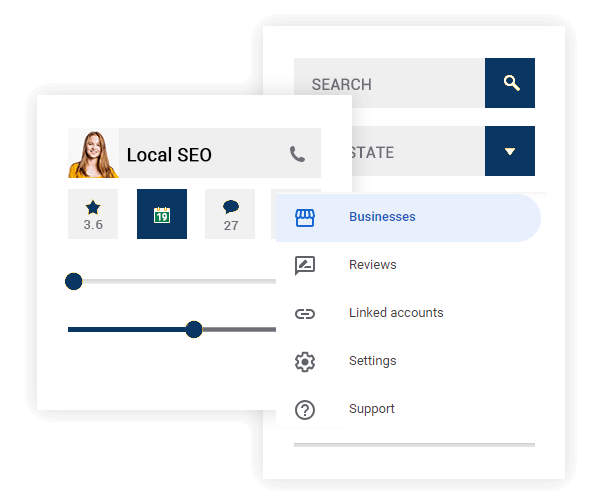
Task: Select the STATE combo box field
Action: (418, 151)
